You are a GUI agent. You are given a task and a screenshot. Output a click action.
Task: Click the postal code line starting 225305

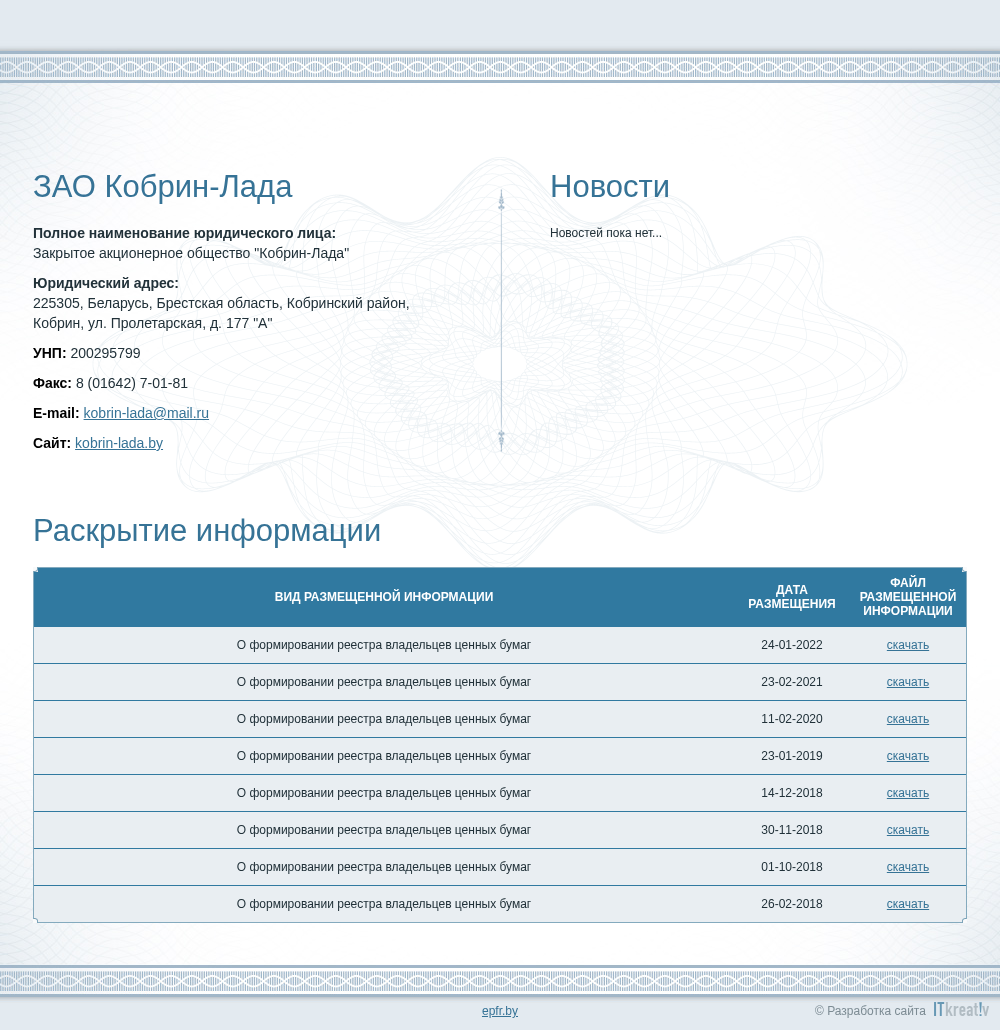[x=221, y=303]
